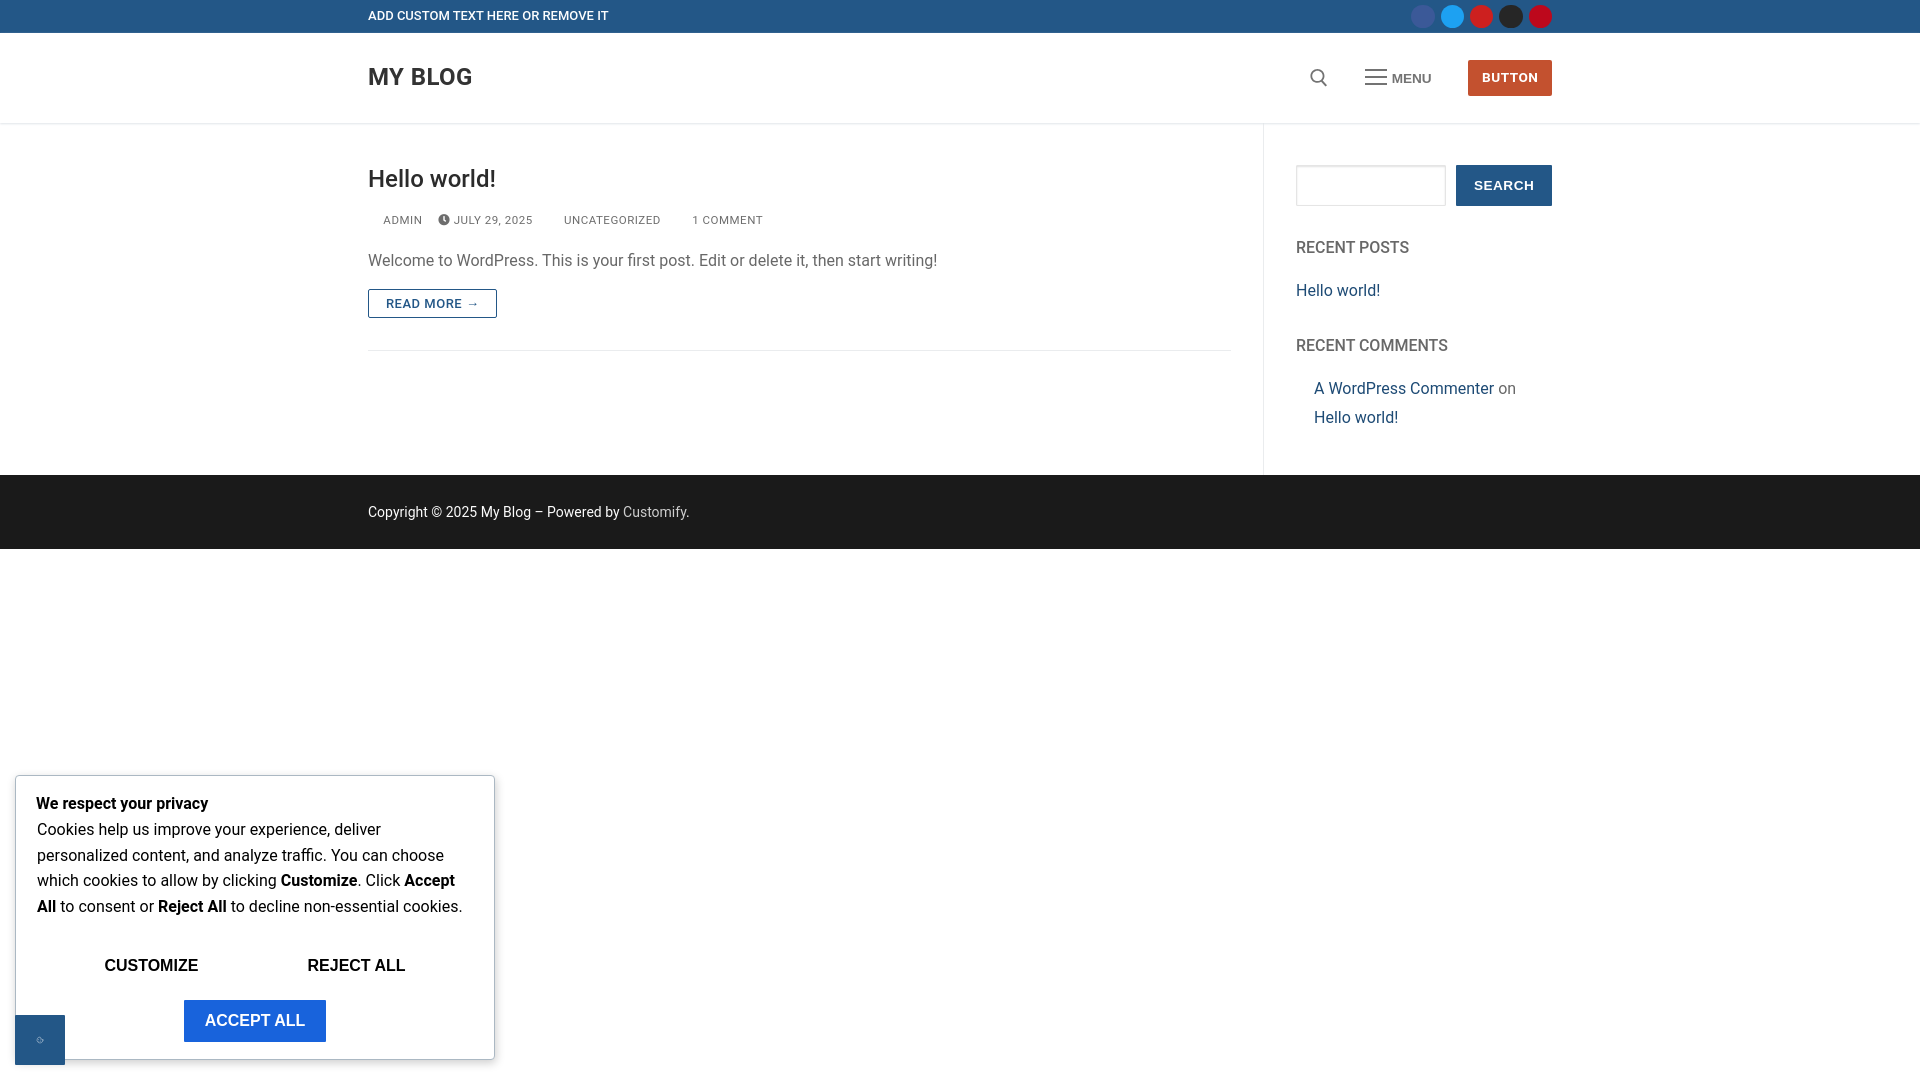
Task: Click the 'RECENT POSTS' heading
Action: [1352, 248]
